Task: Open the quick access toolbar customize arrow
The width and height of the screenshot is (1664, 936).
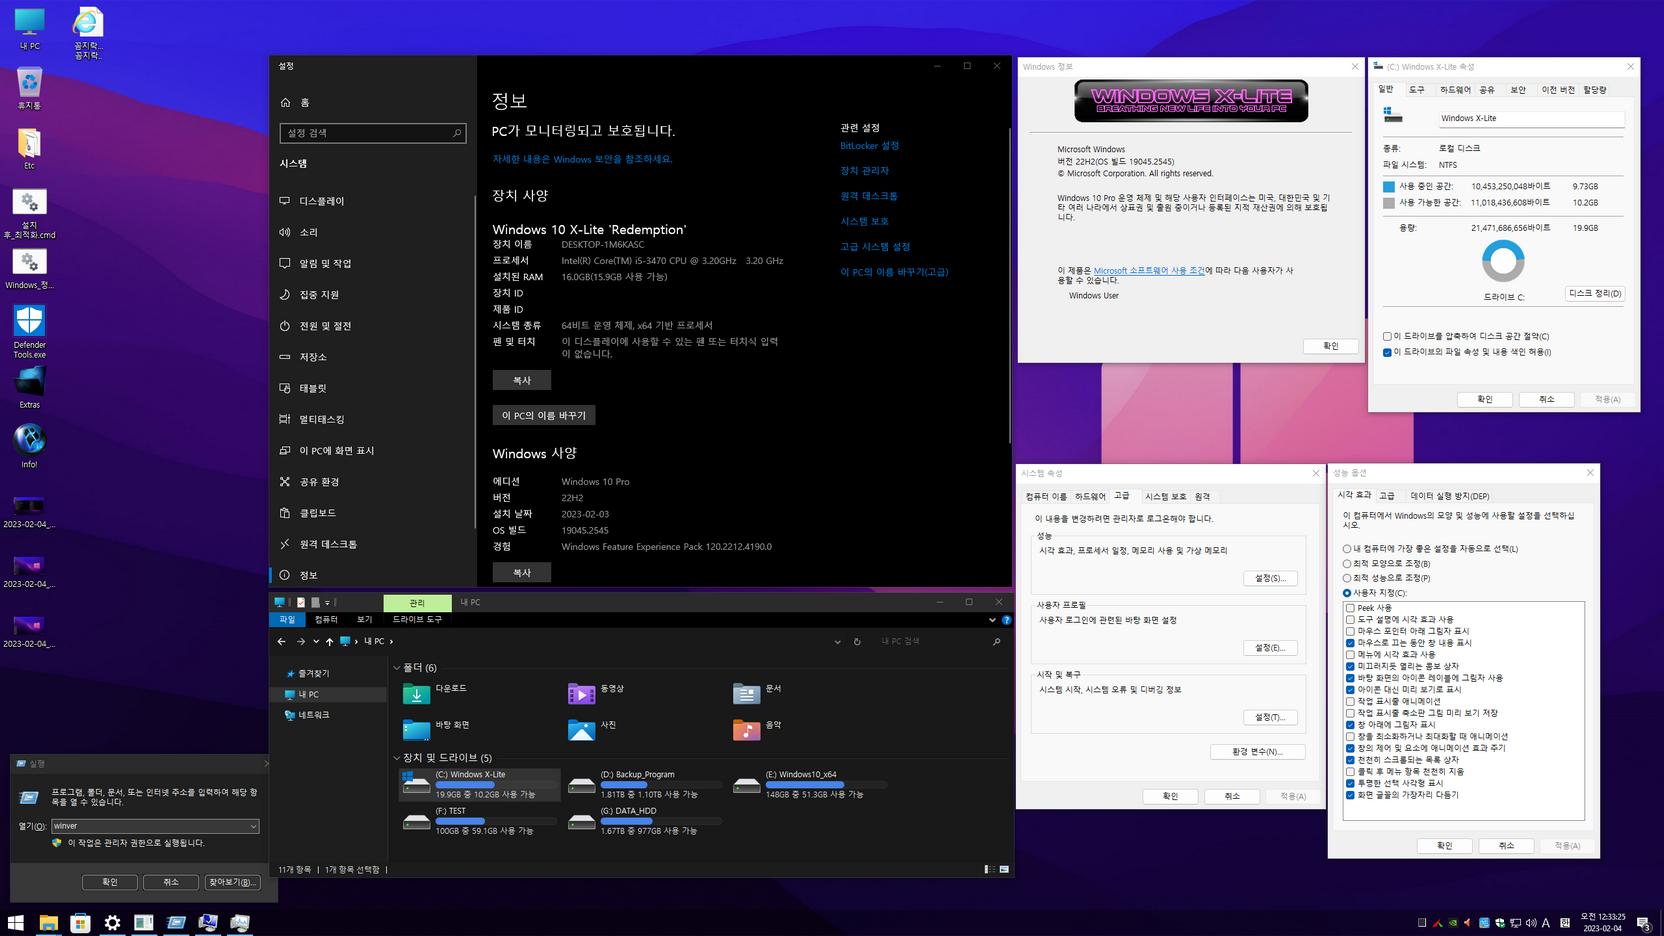Action: point(327,603)
